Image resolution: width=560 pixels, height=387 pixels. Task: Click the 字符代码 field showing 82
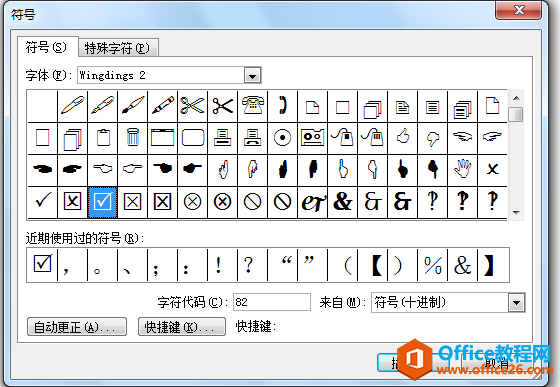272,302
